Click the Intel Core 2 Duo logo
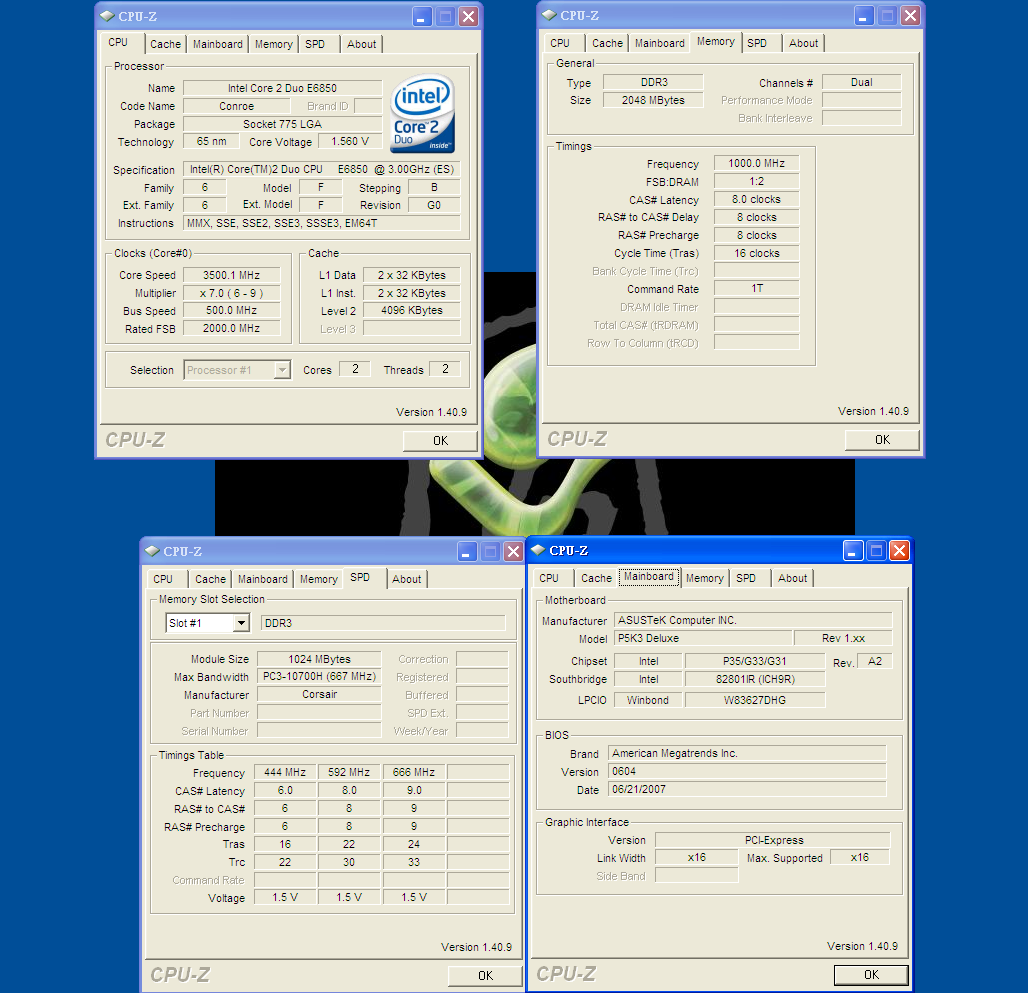This screenshot has height=993, width=1028. (423, 113)
